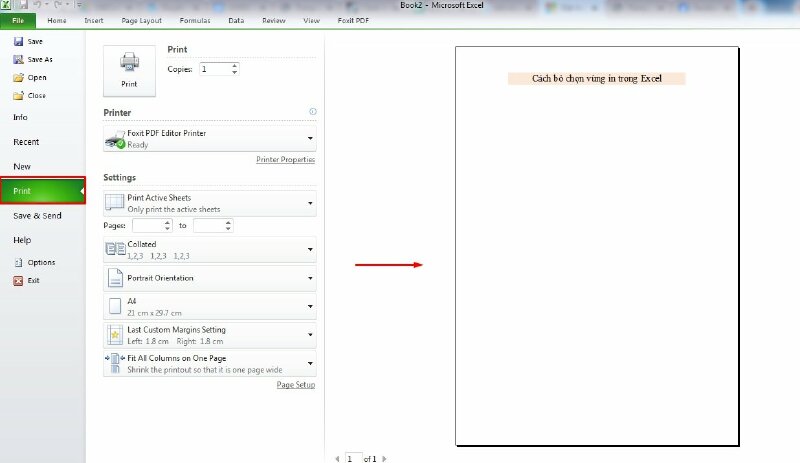
Task: Click the Copies input field
Action: (x=215, y=69)
